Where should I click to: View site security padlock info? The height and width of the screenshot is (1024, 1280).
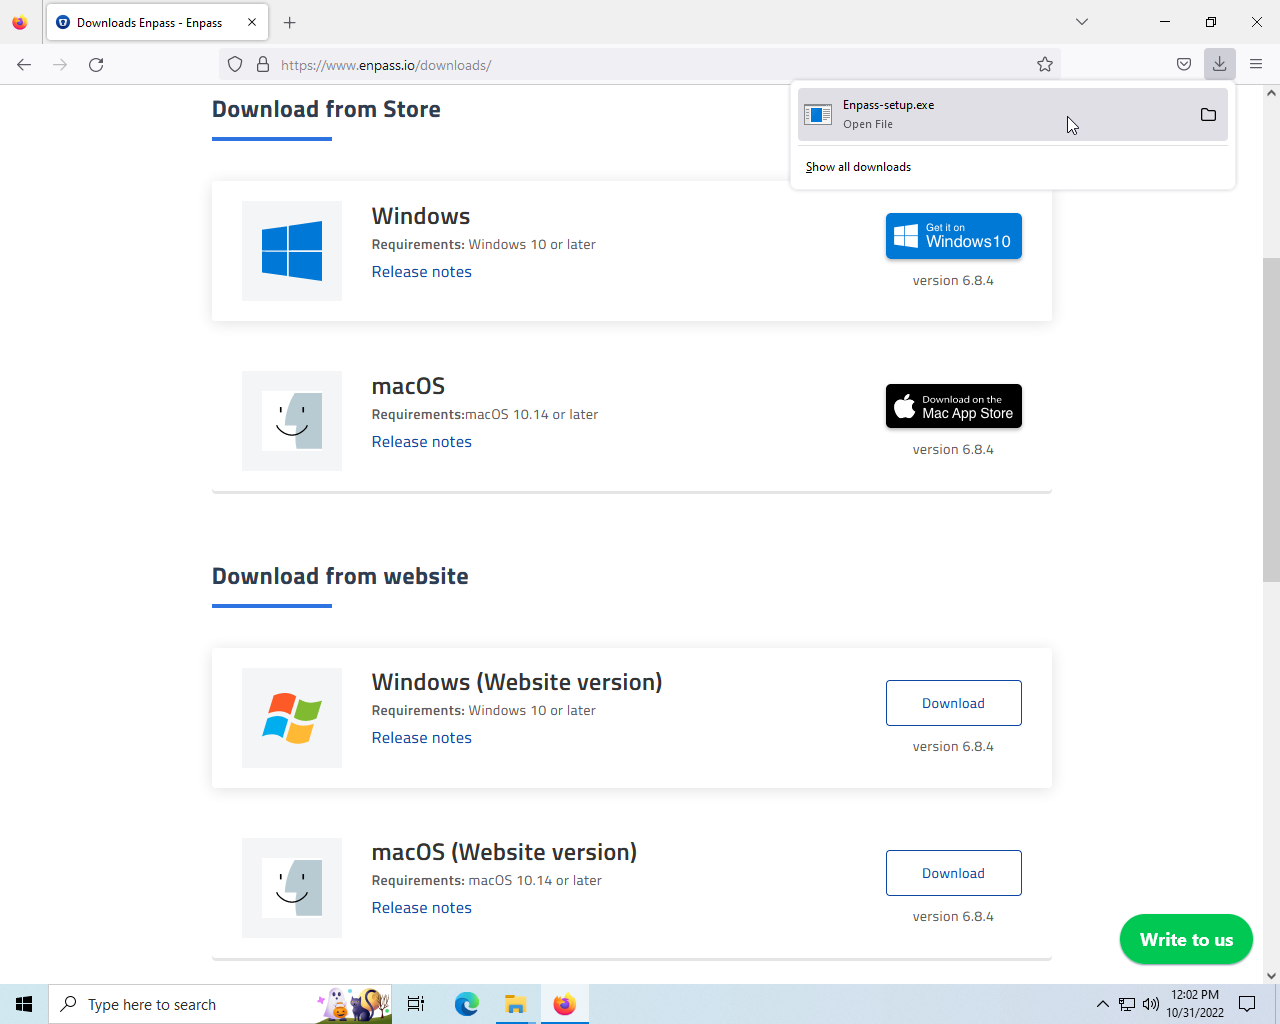[263, 65]
